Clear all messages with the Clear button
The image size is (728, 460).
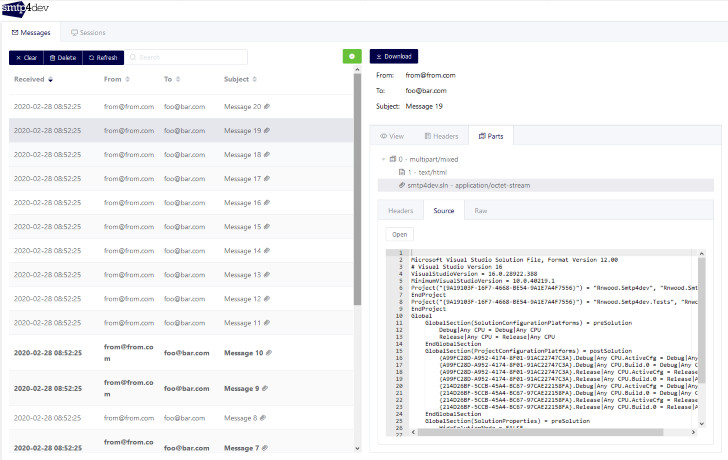tap(26, 58)
